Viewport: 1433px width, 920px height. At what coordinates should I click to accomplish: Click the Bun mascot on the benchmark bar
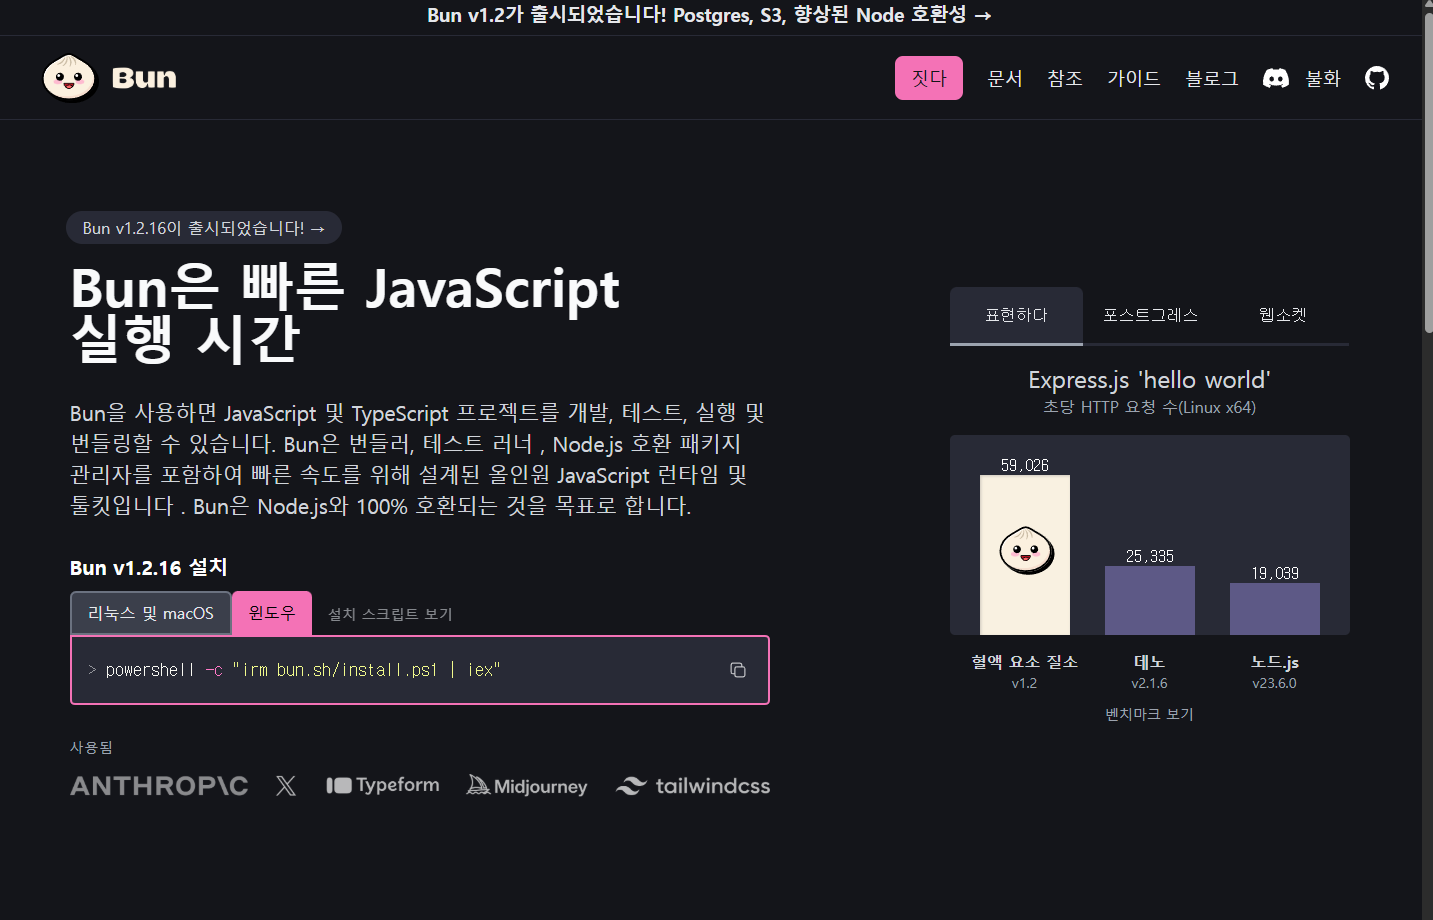[x=1026, y=550]
